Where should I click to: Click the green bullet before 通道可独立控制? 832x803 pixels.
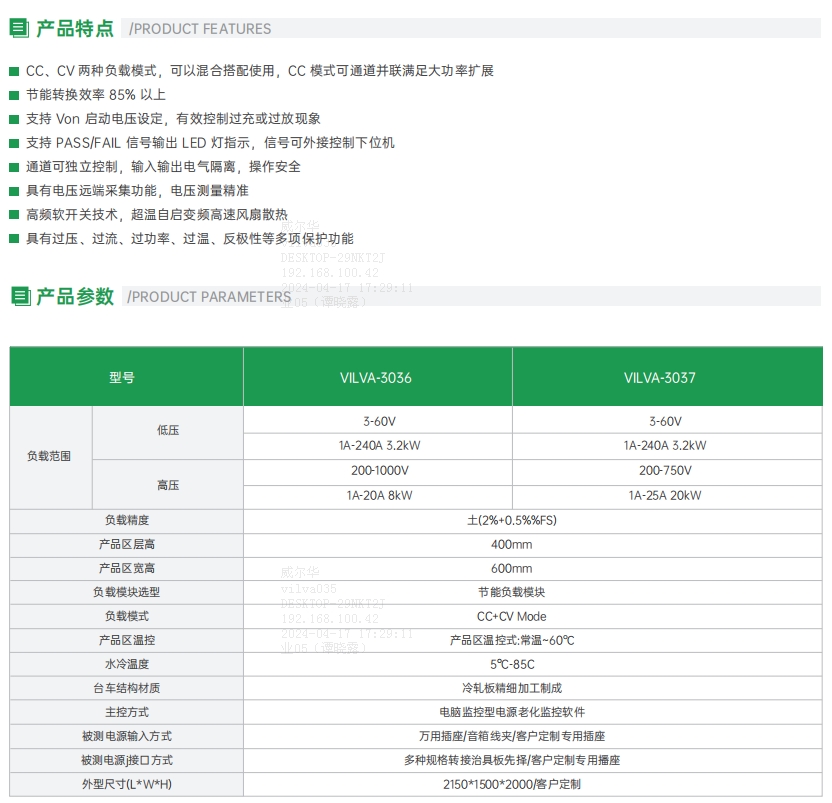click(13, 167)
